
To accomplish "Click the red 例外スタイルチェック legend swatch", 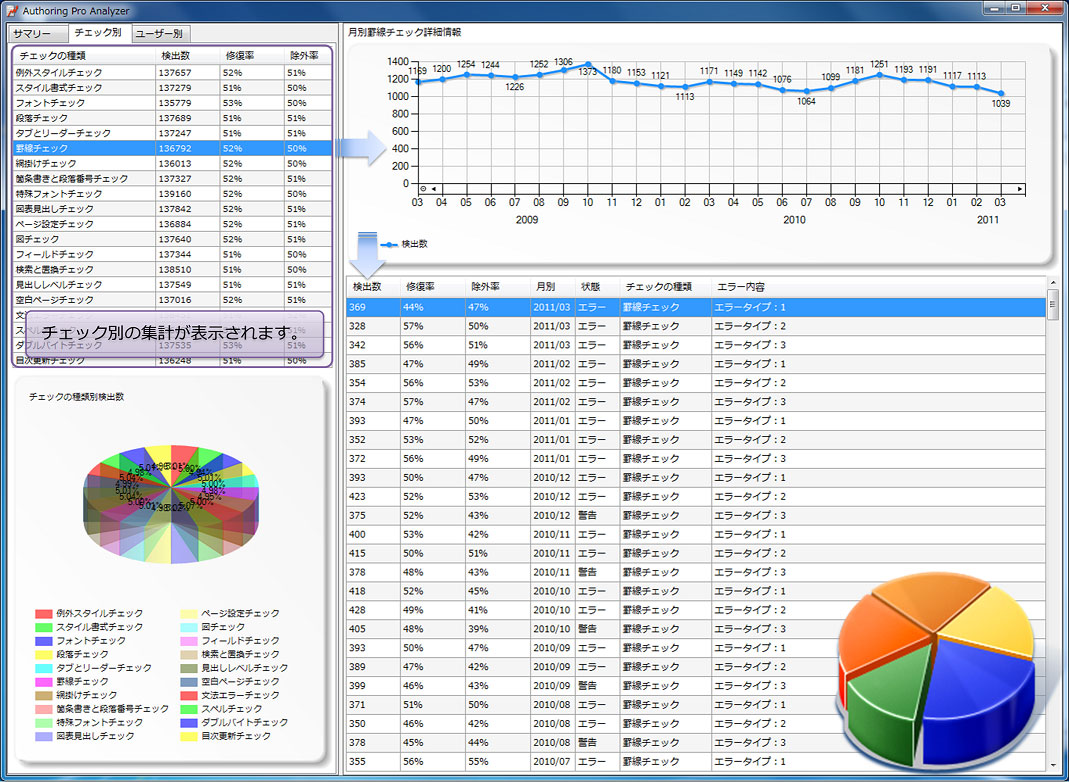I will coord(43,613).
